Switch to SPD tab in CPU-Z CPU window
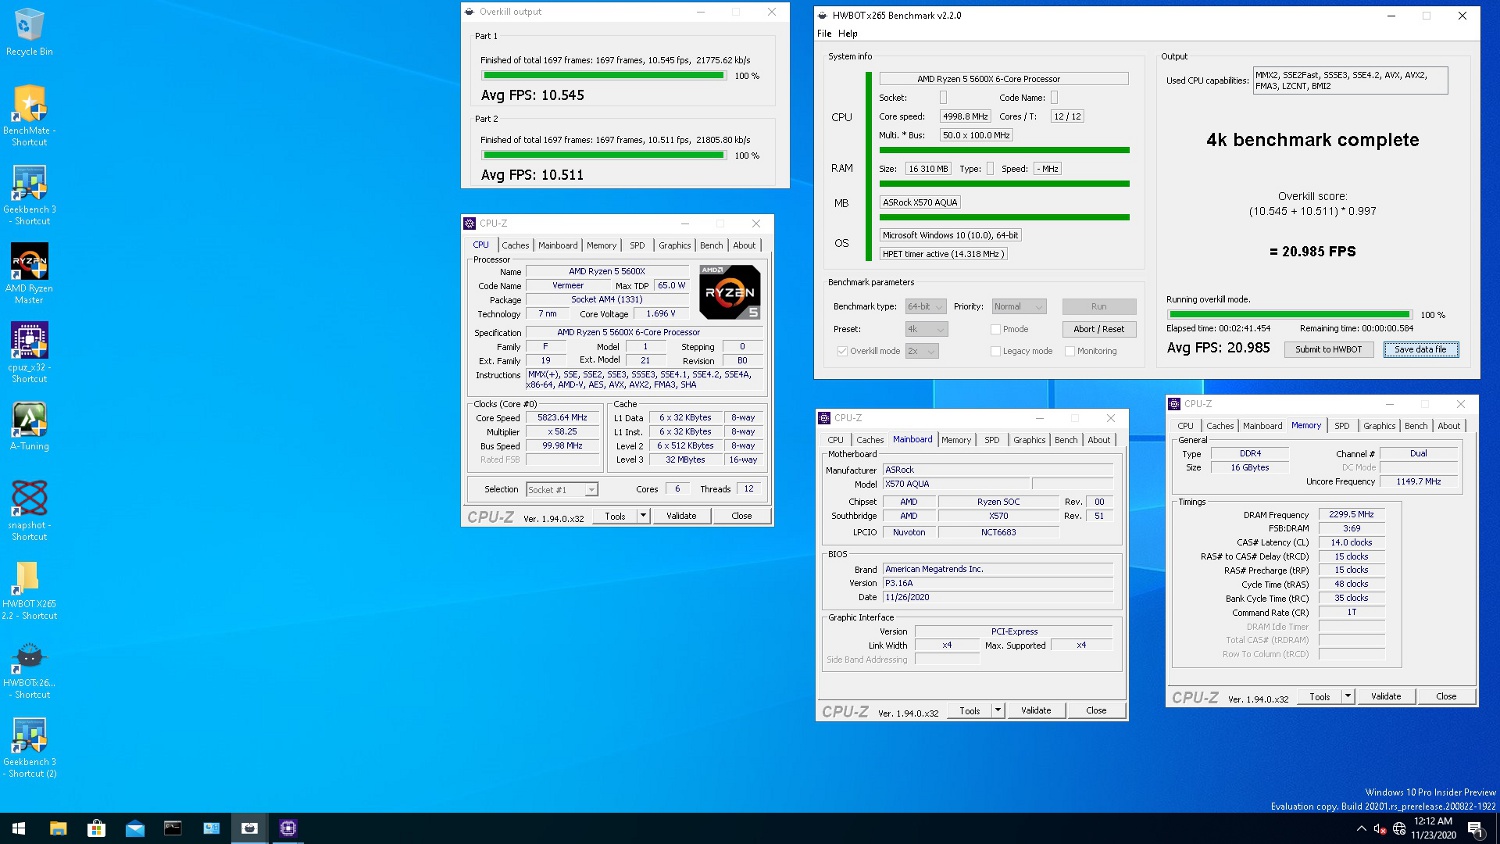This screenshot has width=1500, height=844. tap(637, 245)
